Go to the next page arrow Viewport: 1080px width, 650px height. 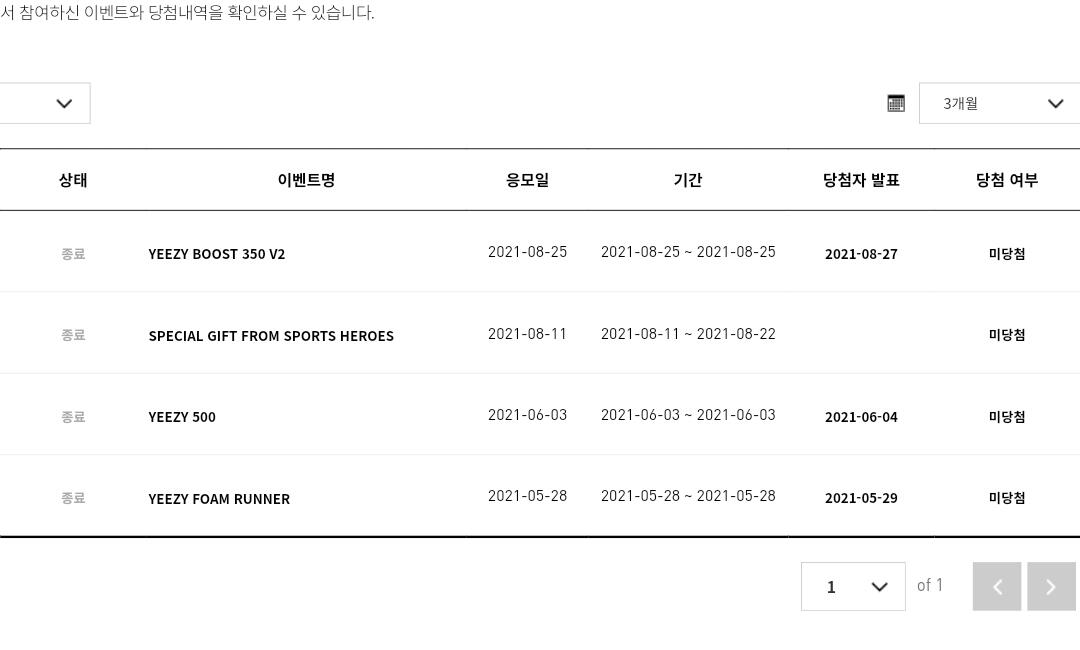(1051, 586)
